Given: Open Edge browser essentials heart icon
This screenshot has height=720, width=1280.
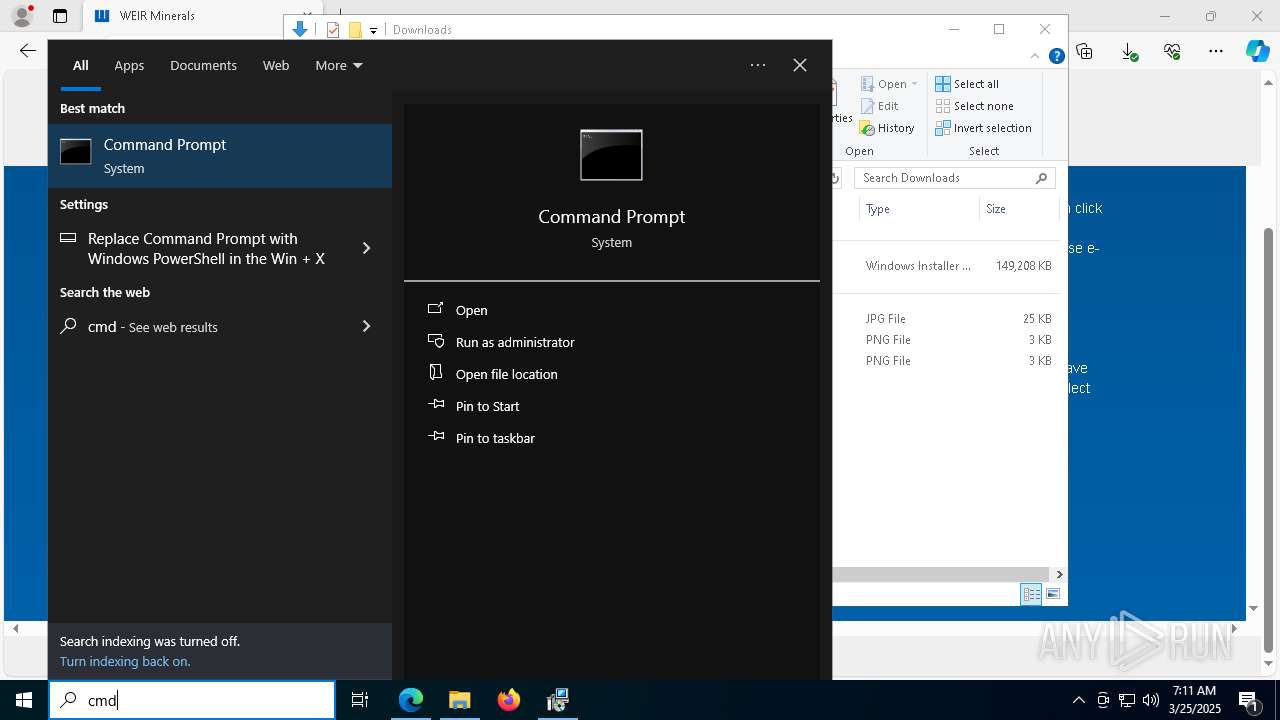Looking at the screenshot, I should [1172, 51].
